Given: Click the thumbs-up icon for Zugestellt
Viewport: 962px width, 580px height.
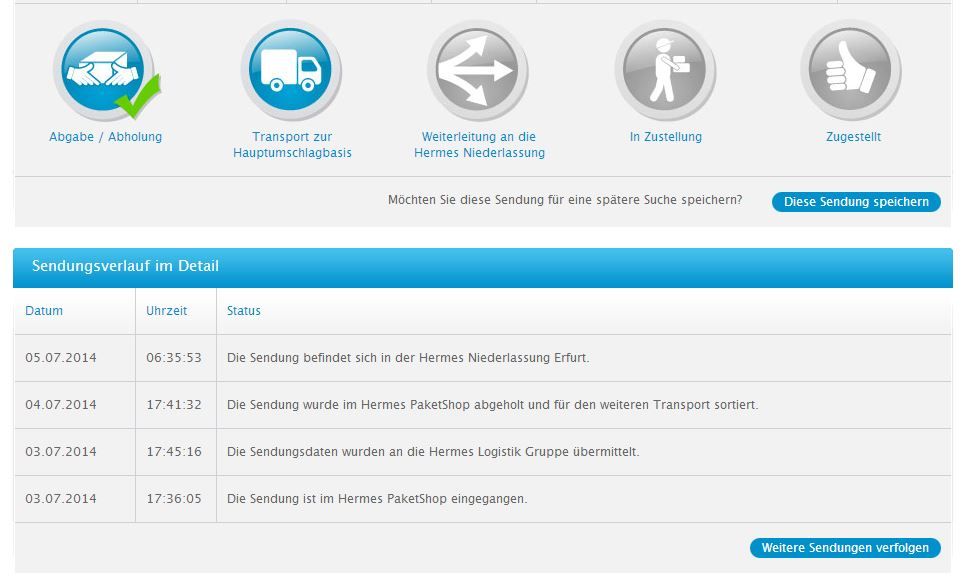Looking at the screenshot, I should (851, 70).
